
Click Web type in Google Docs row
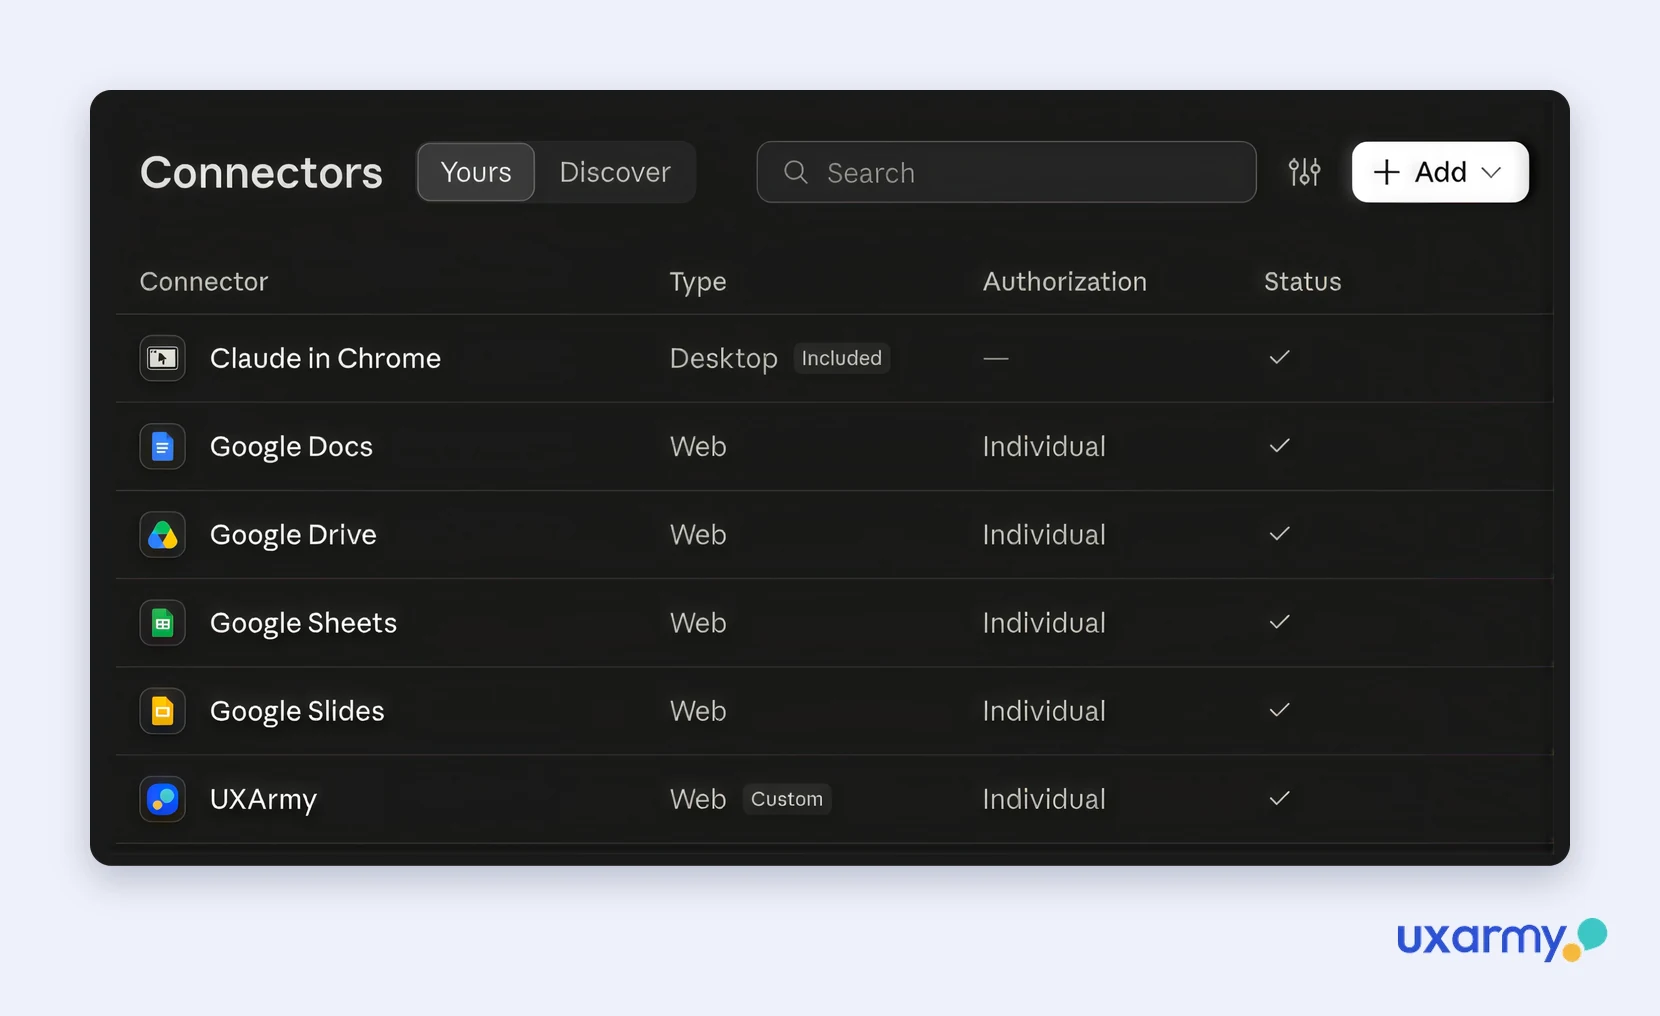coord(698,446)
